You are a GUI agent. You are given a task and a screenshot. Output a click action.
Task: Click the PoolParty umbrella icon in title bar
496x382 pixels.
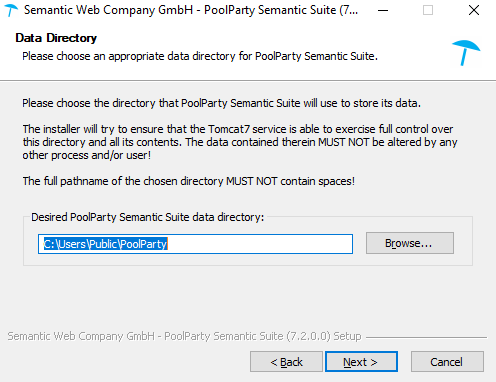coord(11,10)
